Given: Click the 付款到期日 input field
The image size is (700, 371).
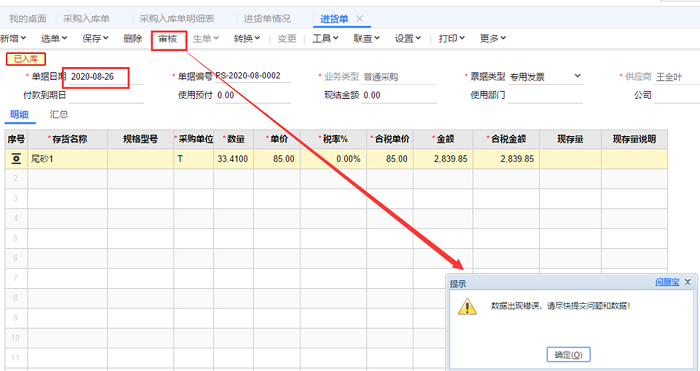Looking at the screenshot, I should [x=106, y=96].
